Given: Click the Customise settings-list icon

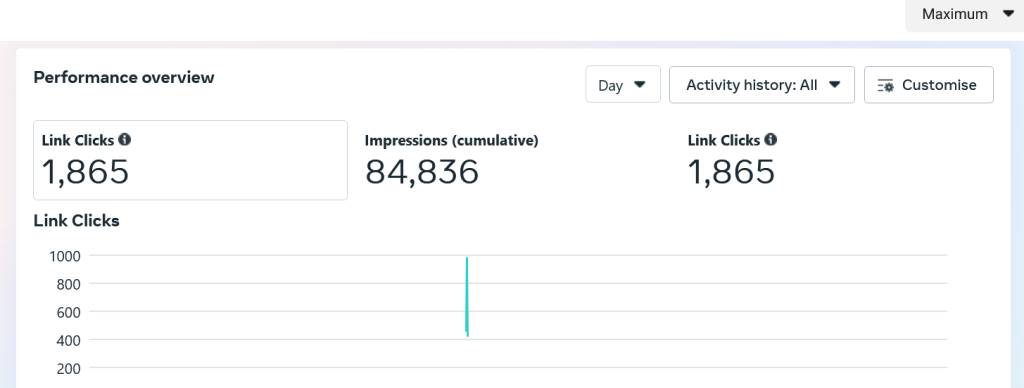Looking at the screenshot, I should pyautogui.click(x=886, y=86).
